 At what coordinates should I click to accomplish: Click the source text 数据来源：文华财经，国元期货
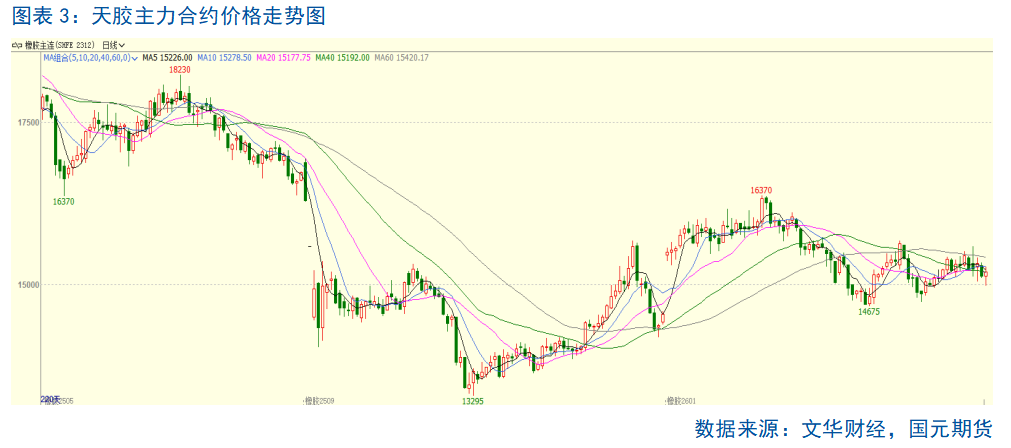843,428
